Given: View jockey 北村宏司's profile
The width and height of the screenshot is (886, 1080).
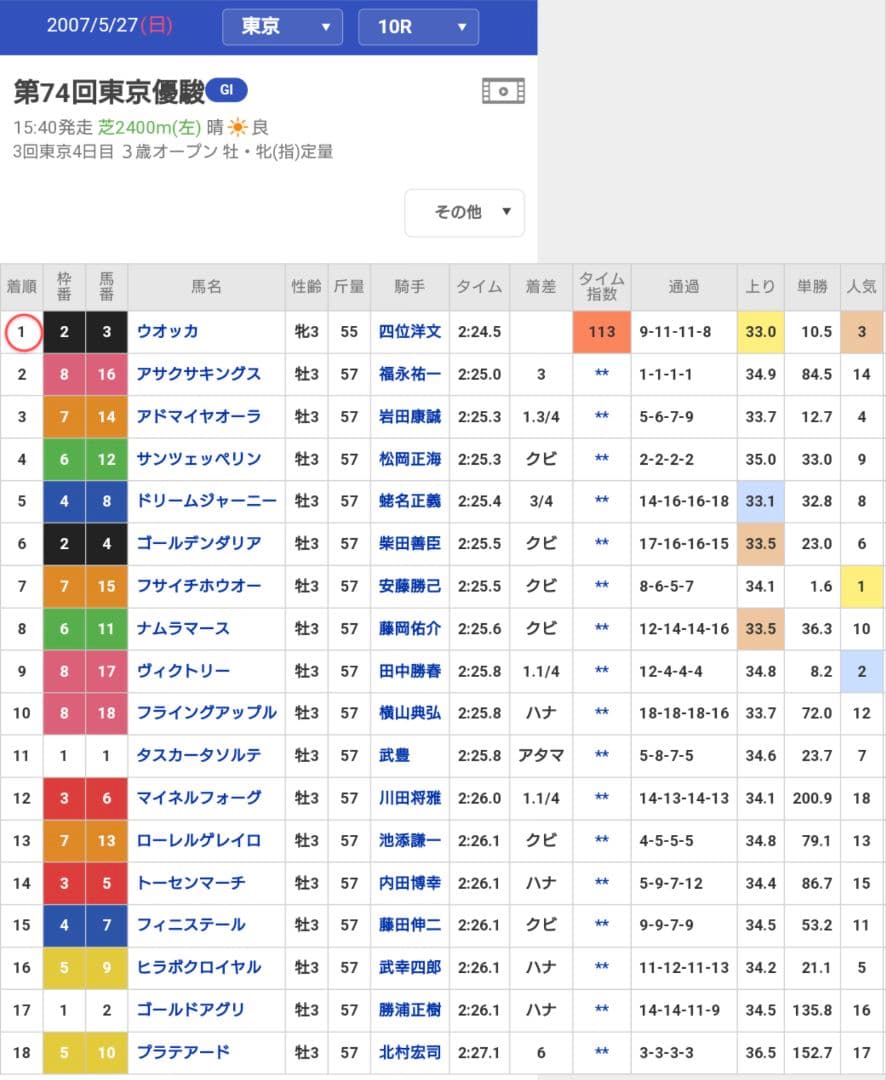Looking at the screenshot, I should (x=409, y=1053).
